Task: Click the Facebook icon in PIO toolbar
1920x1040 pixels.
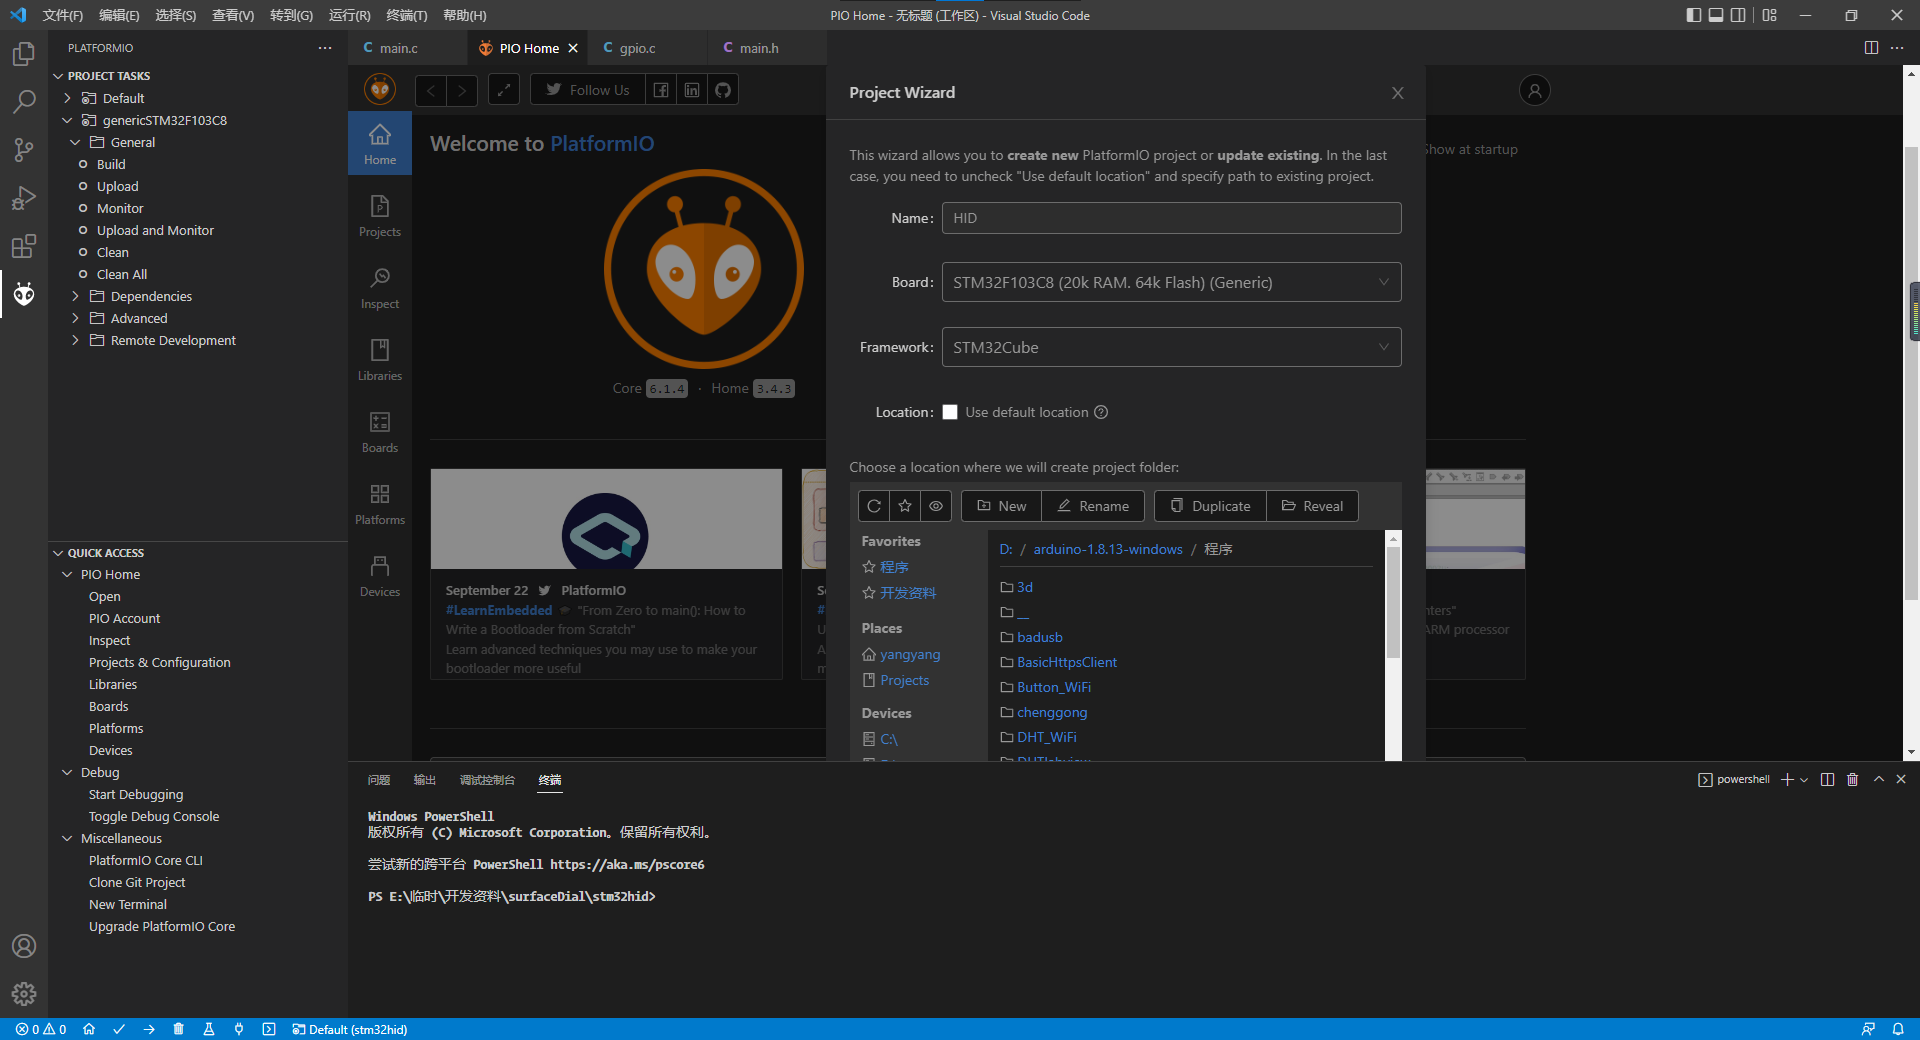Action: (661, 90)
